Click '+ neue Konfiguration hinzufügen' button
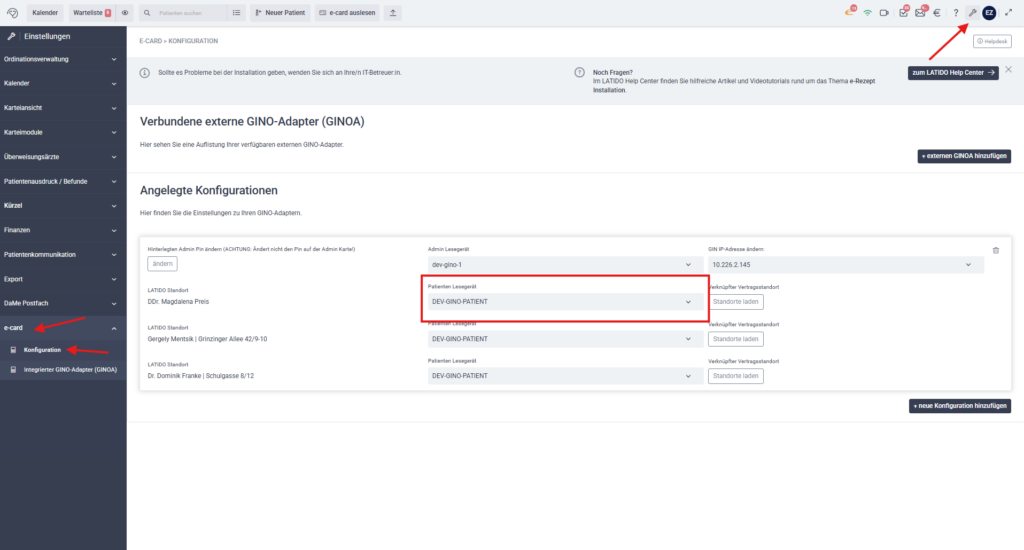 [959, 406]
